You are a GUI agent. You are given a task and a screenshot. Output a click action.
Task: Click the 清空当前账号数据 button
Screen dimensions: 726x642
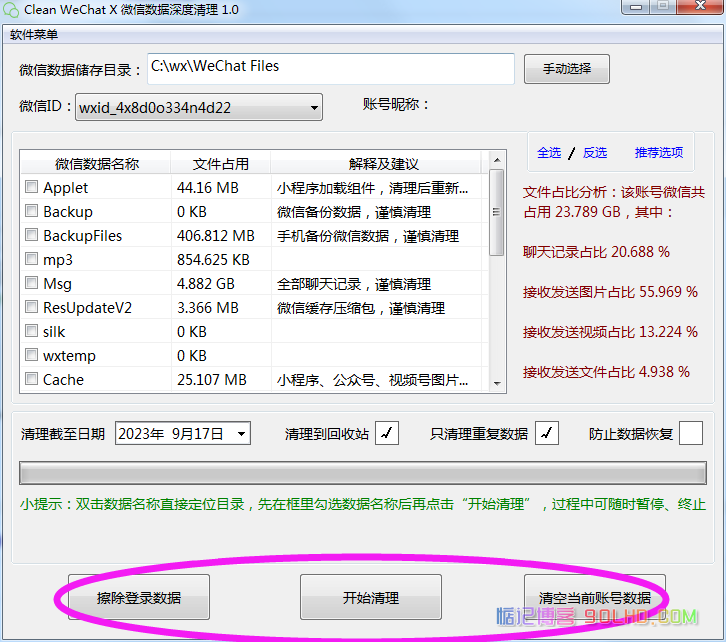595,598
